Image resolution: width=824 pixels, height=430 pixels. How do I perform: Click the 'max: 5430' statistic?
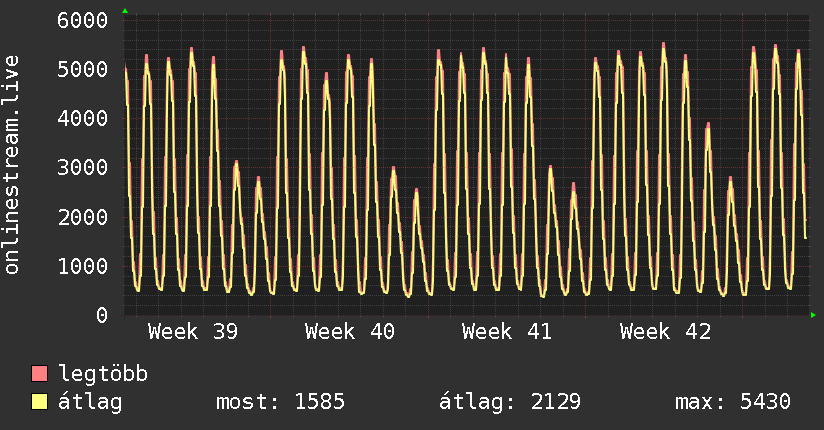[733, 402]
